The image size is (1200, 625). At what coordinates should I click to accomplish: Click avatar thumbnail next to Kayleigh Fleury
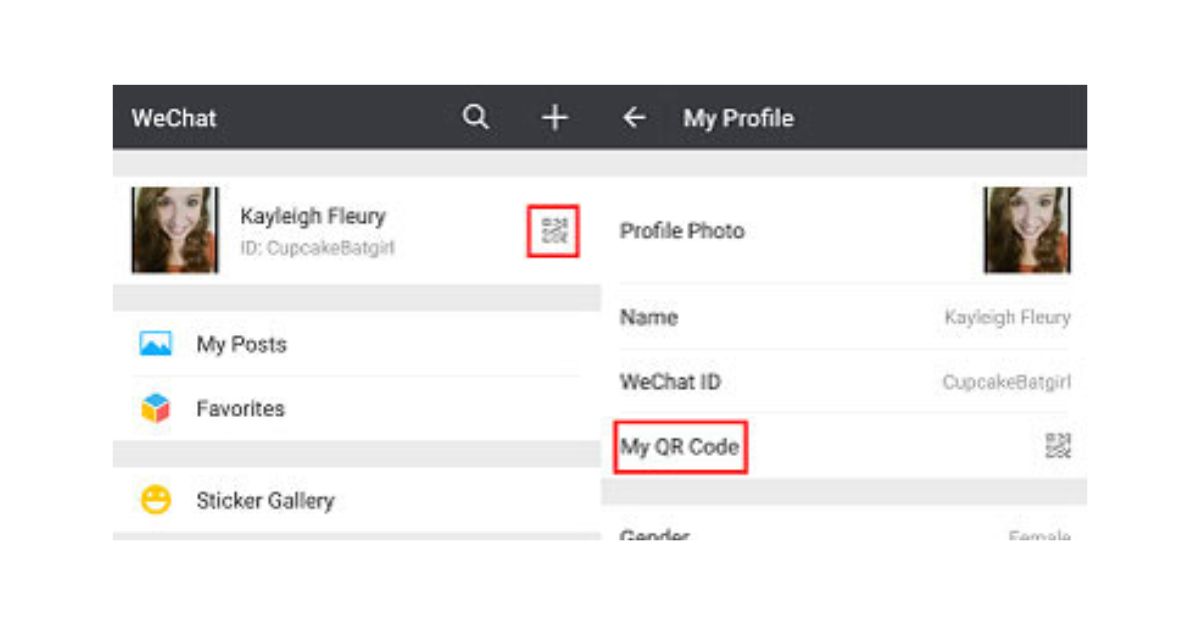(175, 230)
